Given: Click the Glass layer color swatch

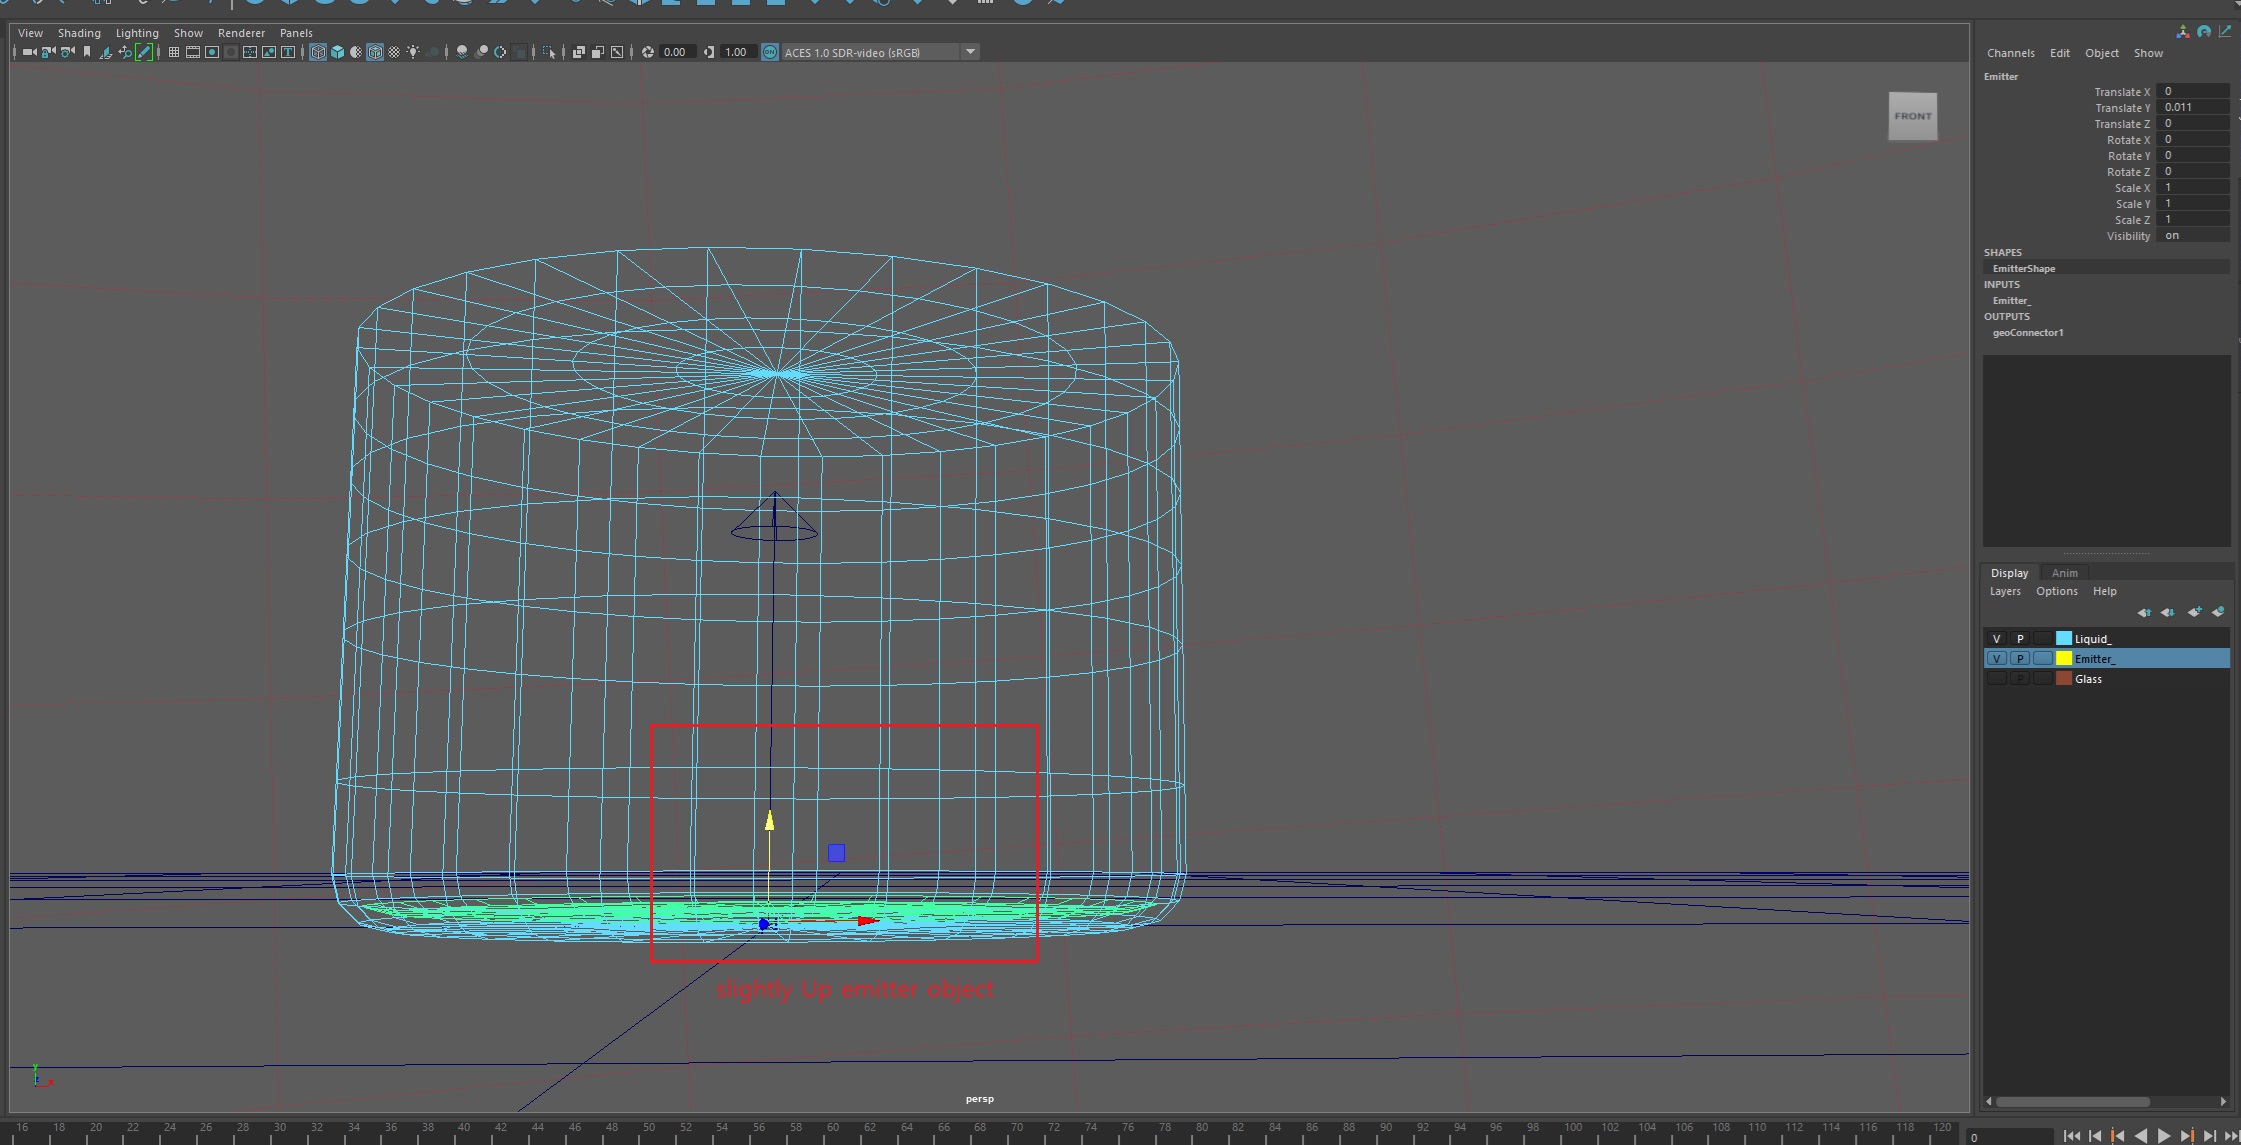Looking at the screenshot, I should 2063,679.
